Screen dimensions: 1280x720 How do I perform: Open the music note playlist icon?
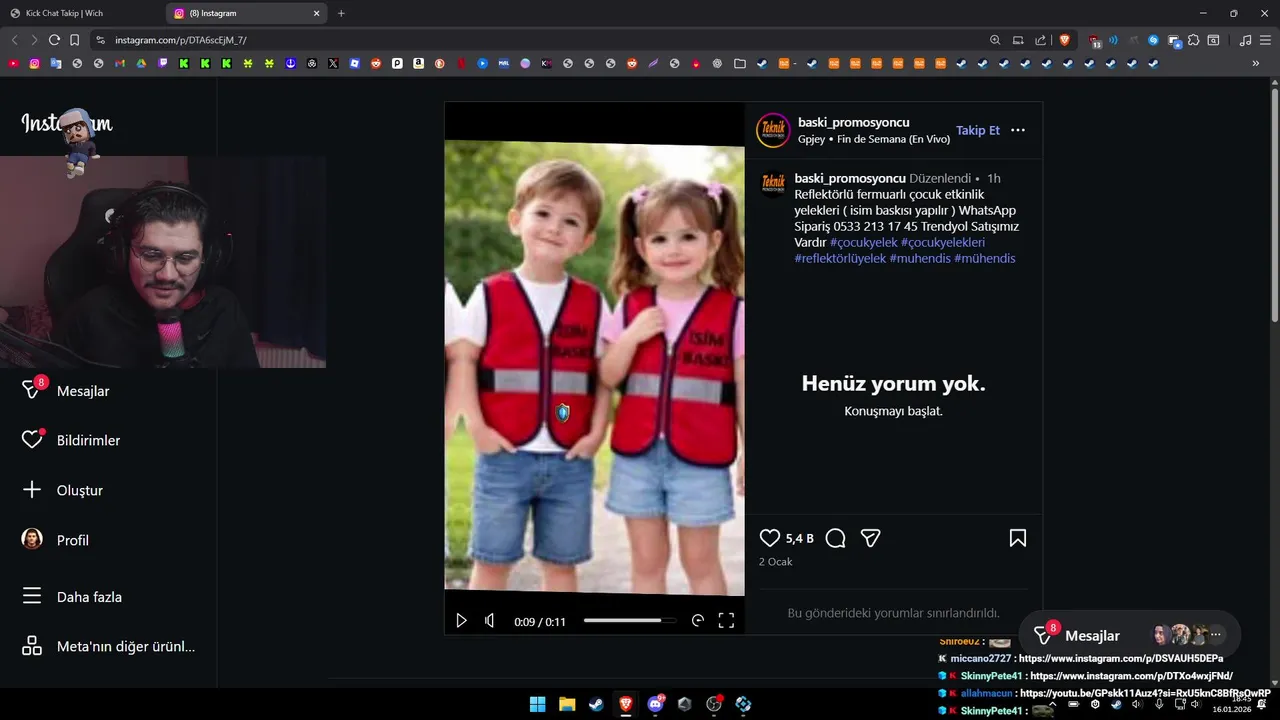(1245, 40)
